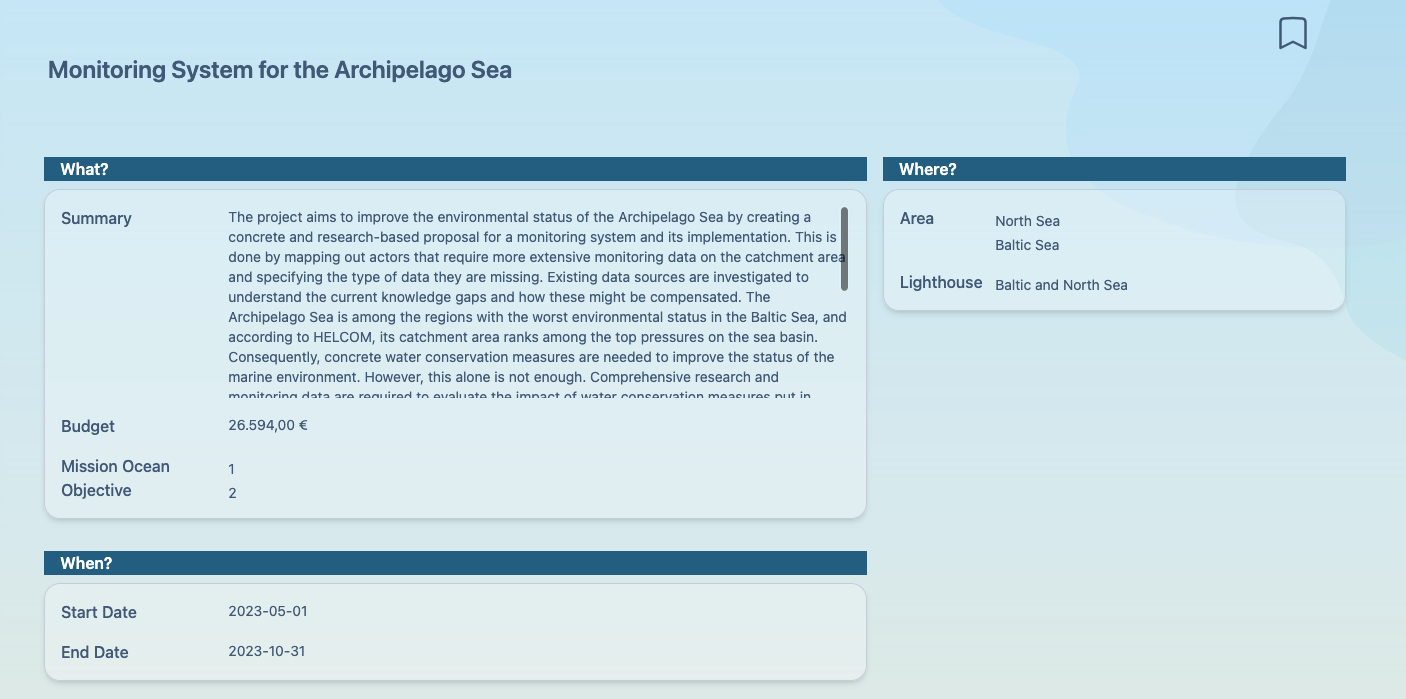Click the summary text scrollbar thumb

[x=844, y=249]
